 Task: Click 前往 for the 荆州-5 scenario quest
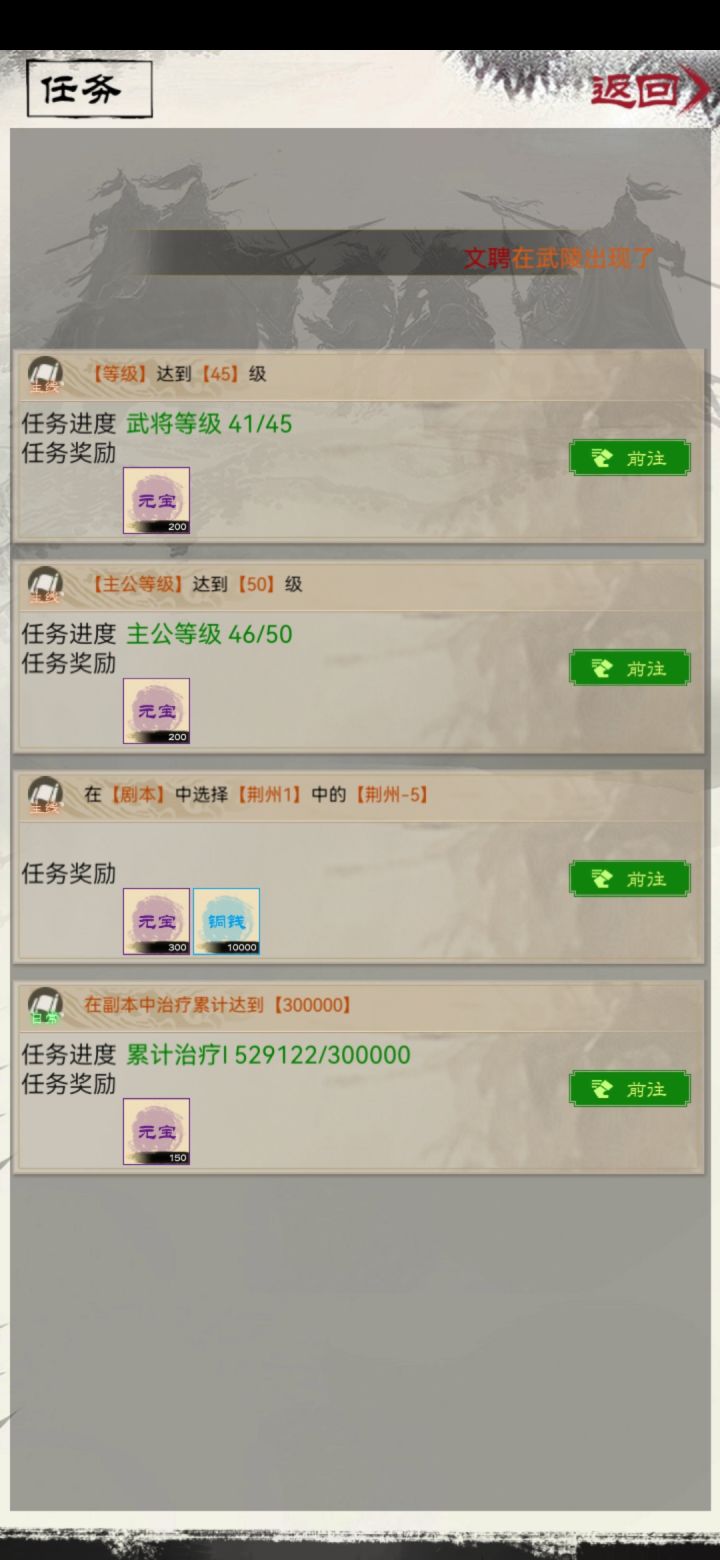[x=630, y=878]
